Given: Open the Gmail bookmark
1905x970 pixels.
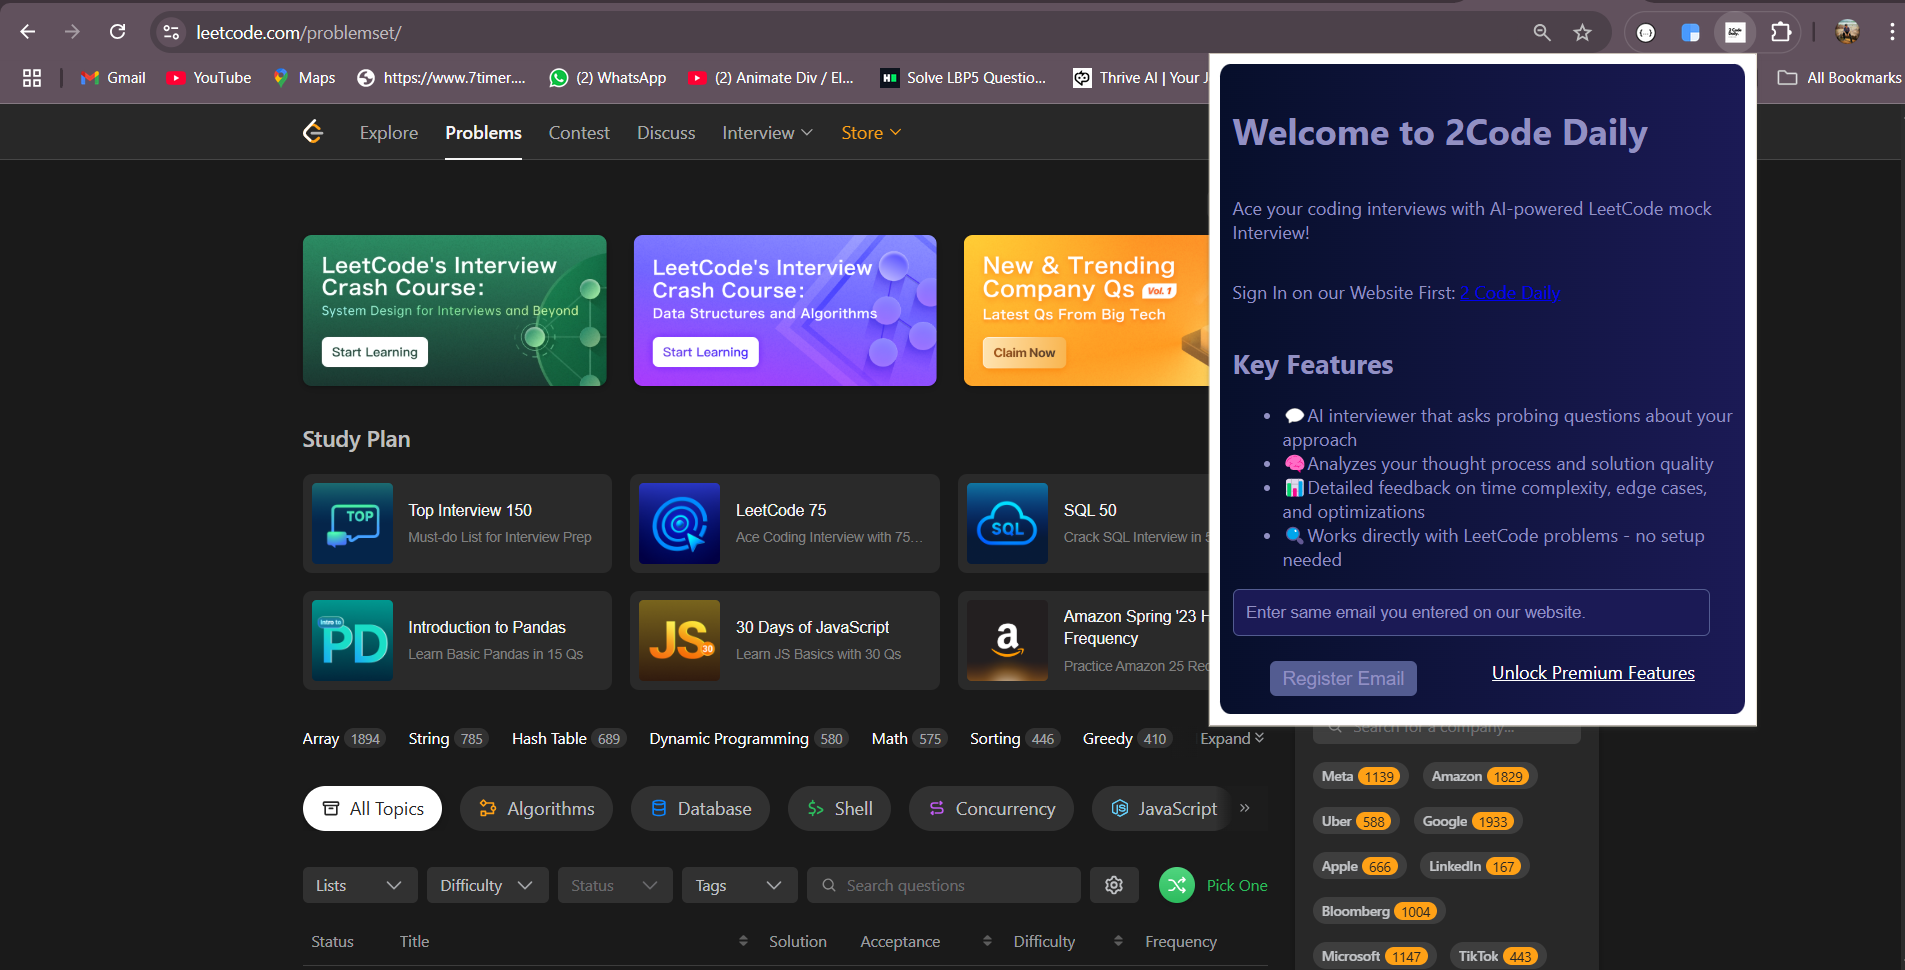Looking at the screenshot, I should 113,78.
